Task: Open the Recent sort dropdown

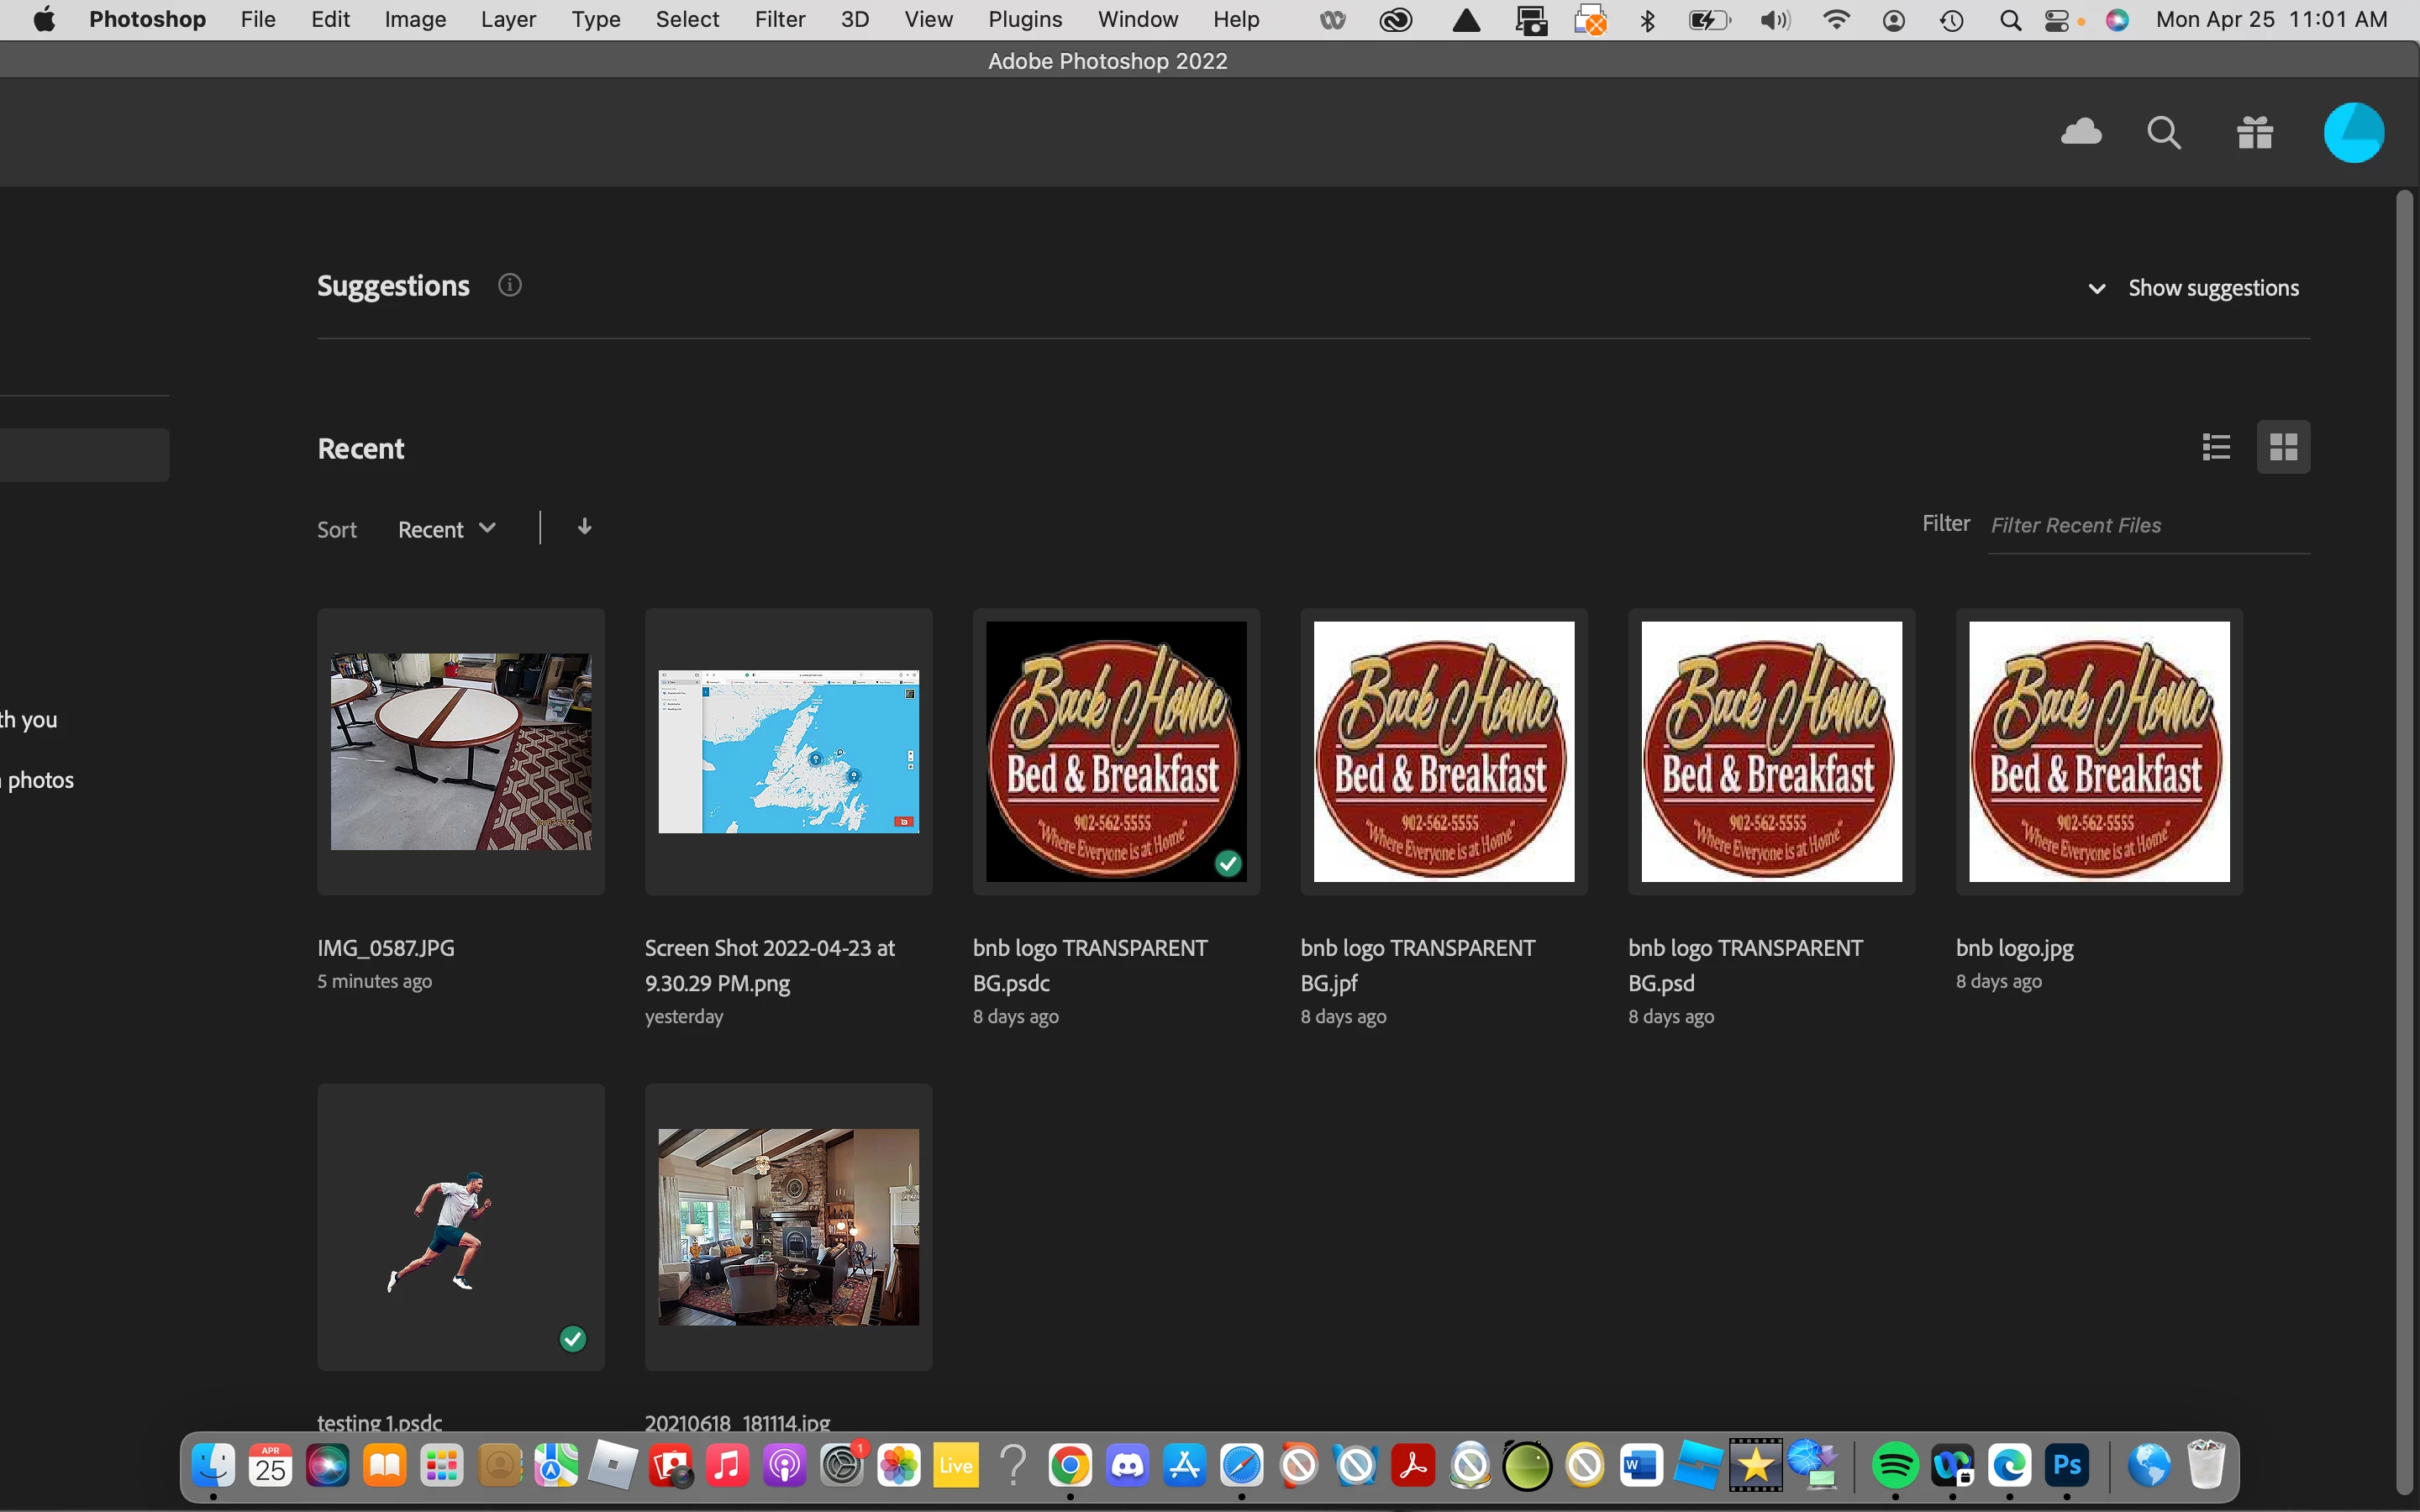Action: click(446, 529)
